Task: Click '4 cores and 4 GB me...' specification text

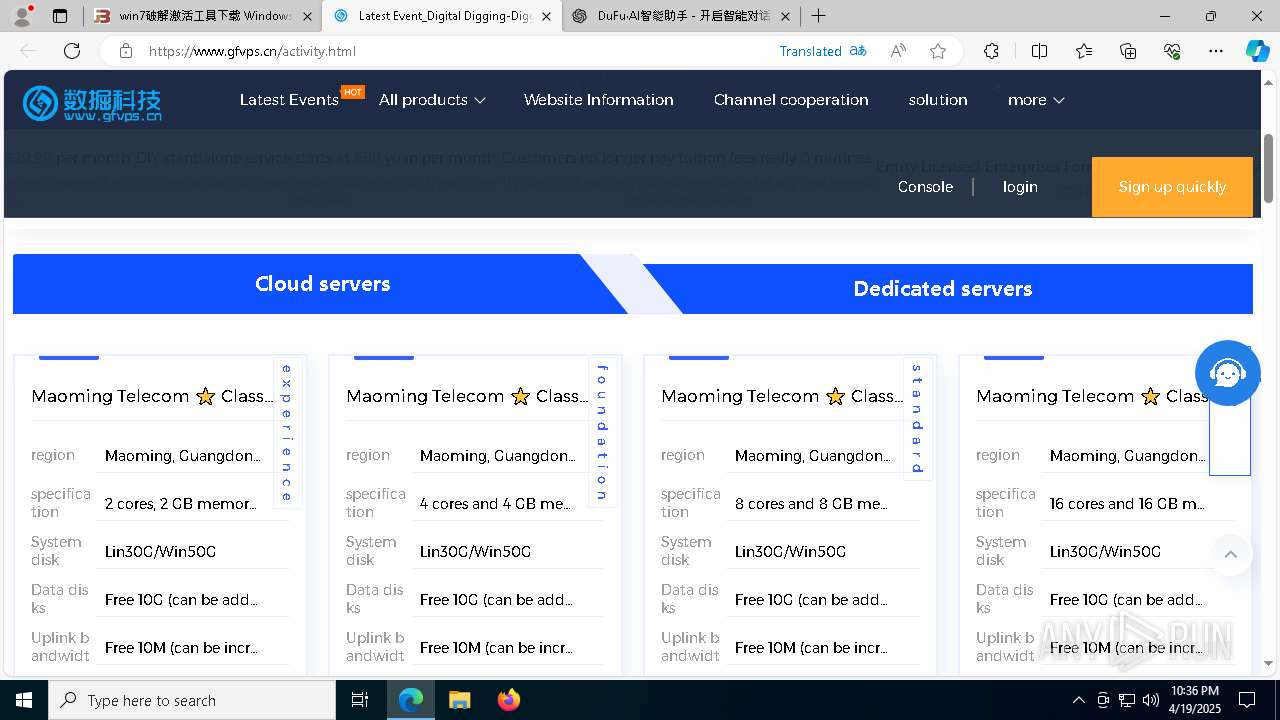Action: tap(495, 504)
